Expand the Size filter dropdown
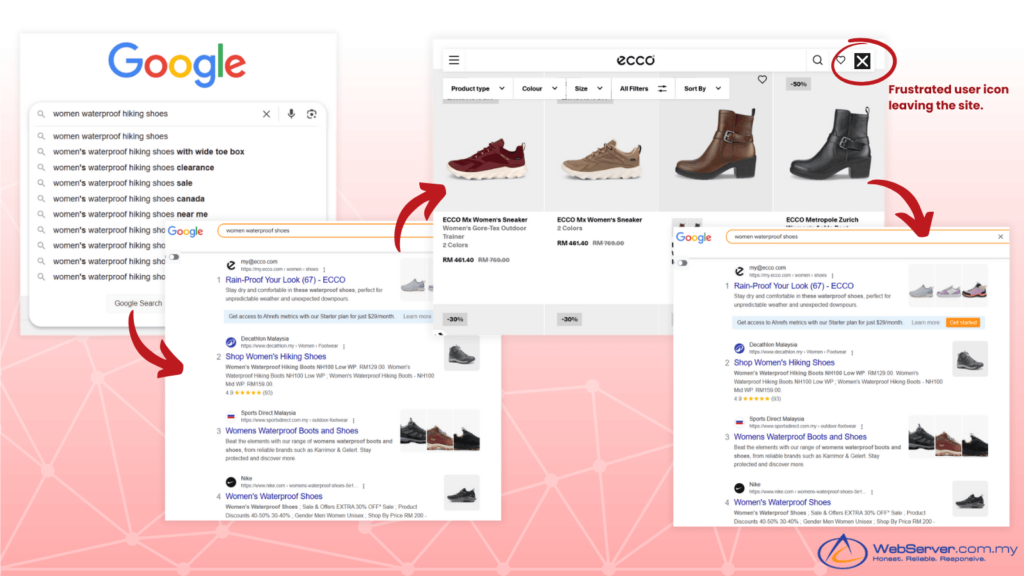Screen dimensions: 1024x576 (588, 88)
